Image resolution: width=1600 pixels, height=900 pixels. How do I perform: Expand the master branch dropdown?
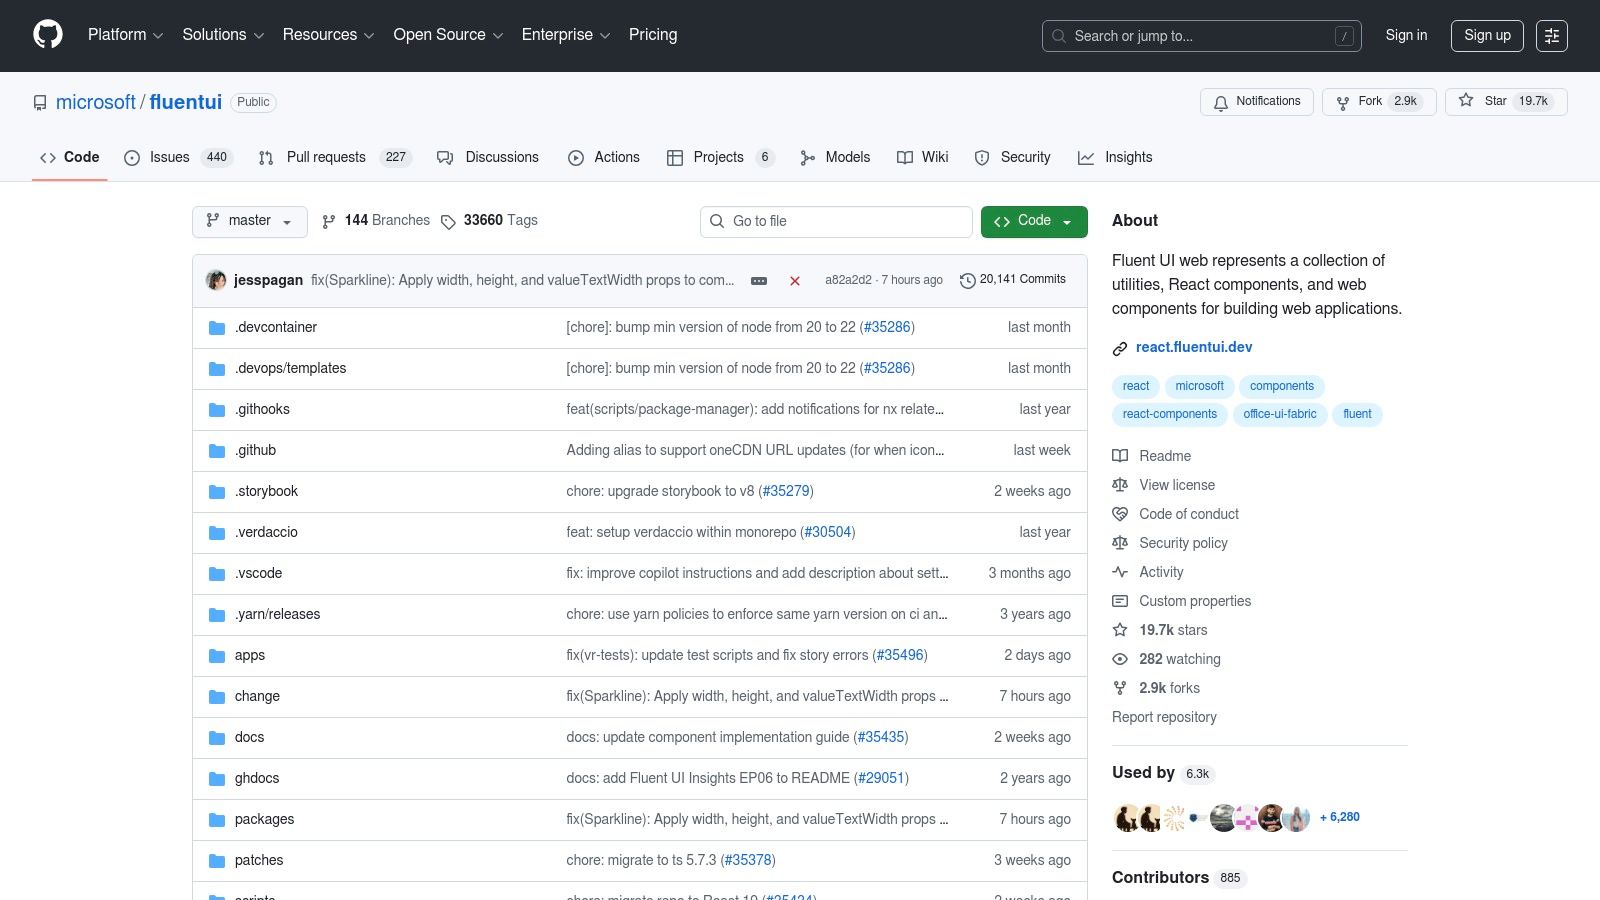click(249, 221)
